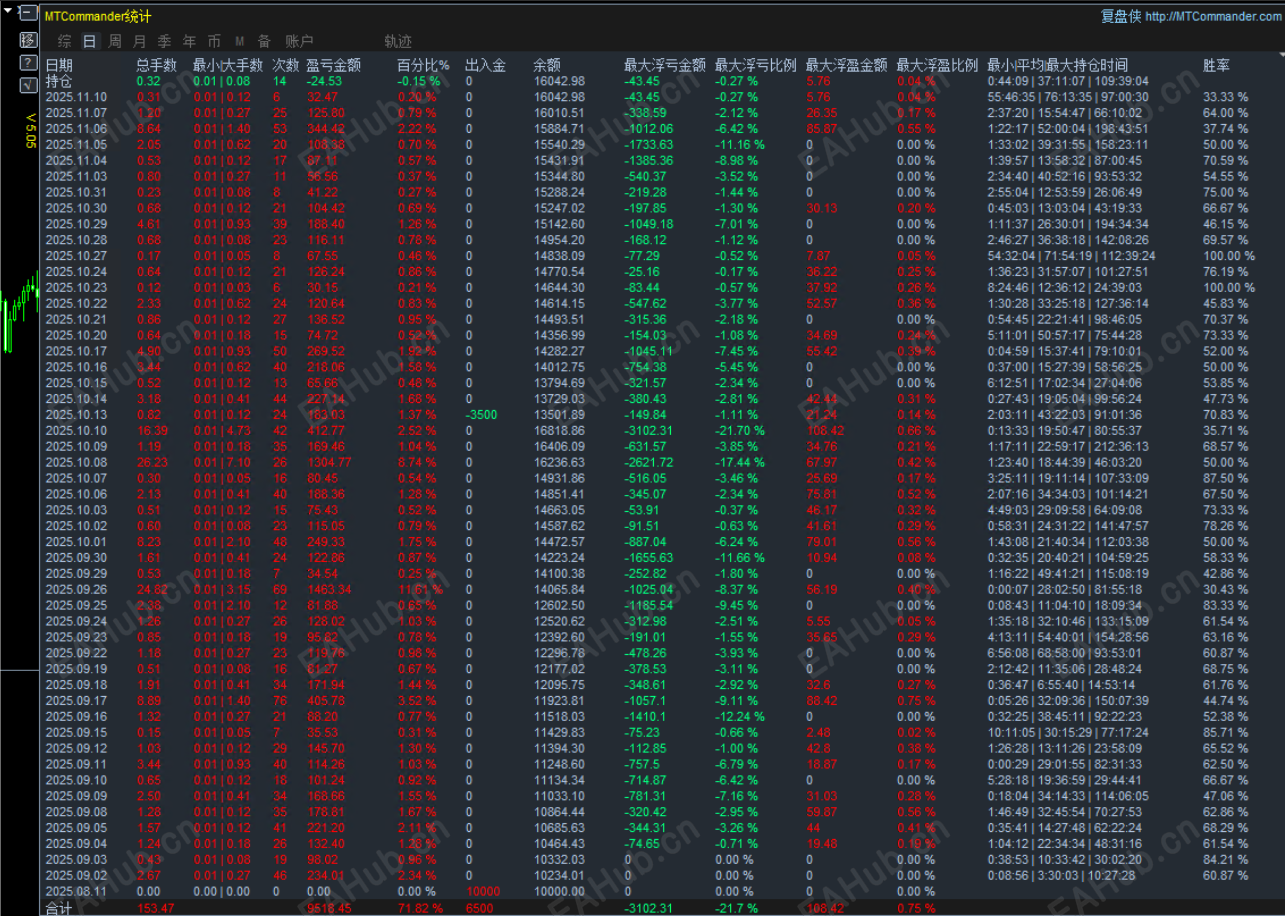1285x916 pixels.
Task: Click the 移 (move) icon in the left strip
Action: [x=28, y=40]
